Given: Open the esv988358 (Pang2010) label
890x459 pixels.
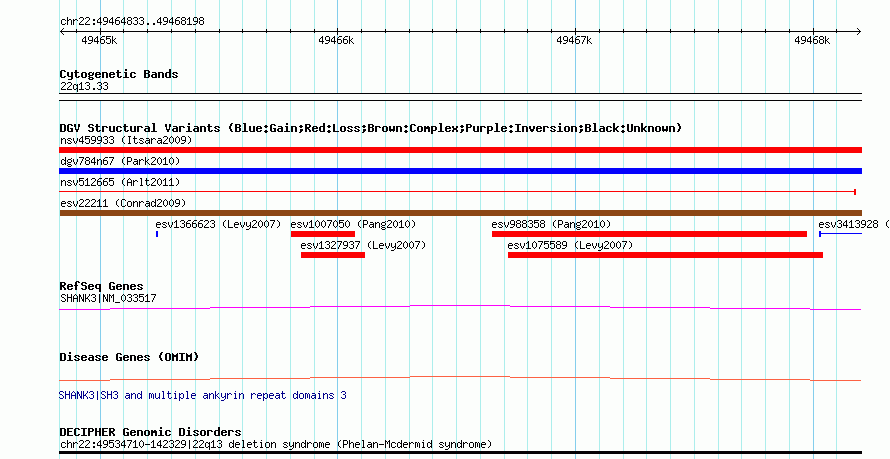Looking at the screenshot, I should coord(551,224).
